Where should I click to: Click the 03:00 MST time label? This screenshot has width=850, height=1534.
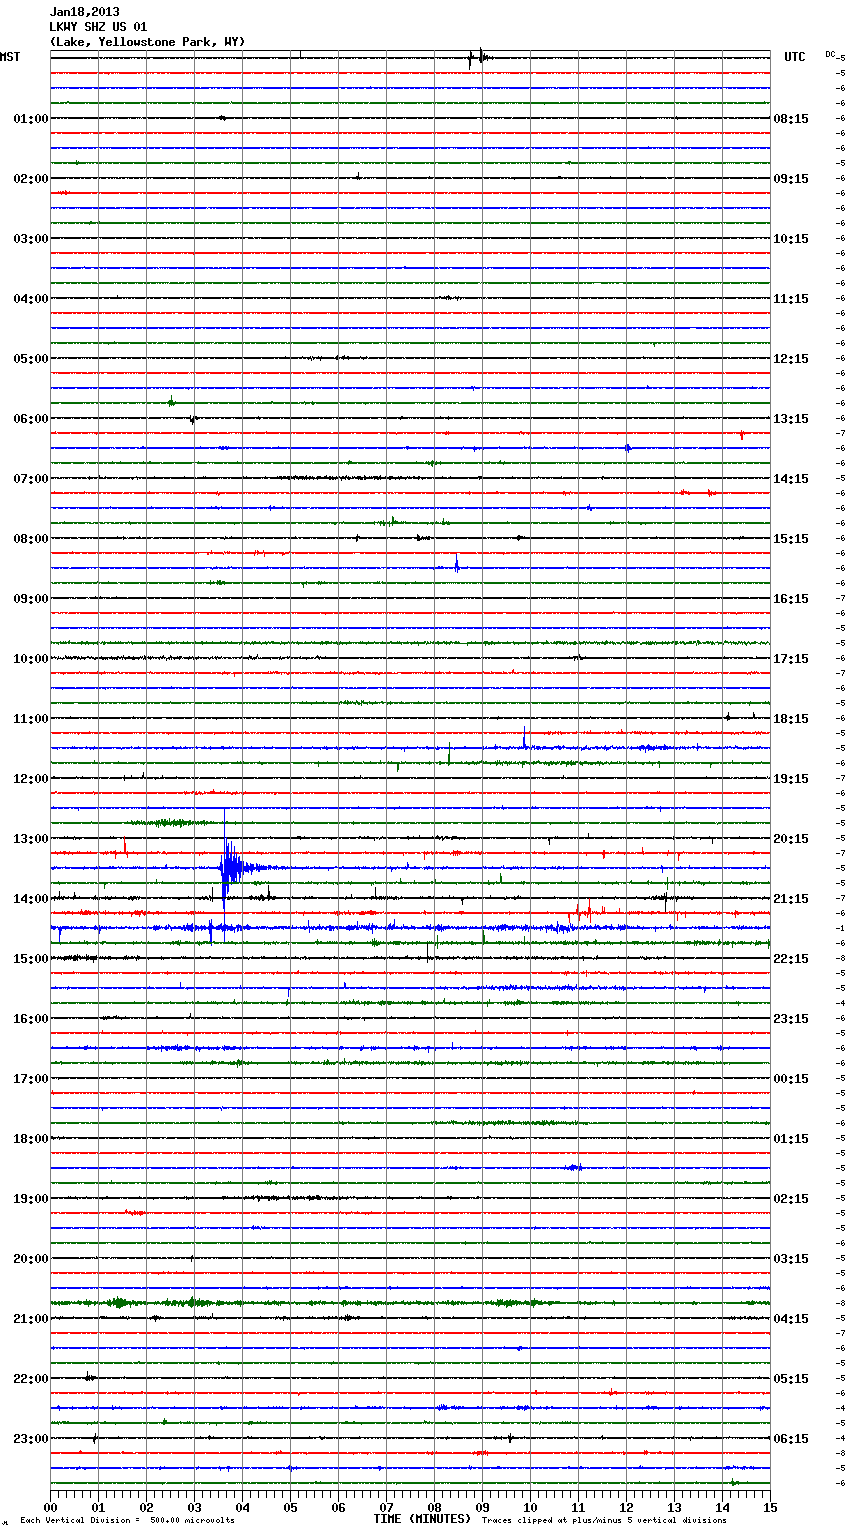(31, 239)
